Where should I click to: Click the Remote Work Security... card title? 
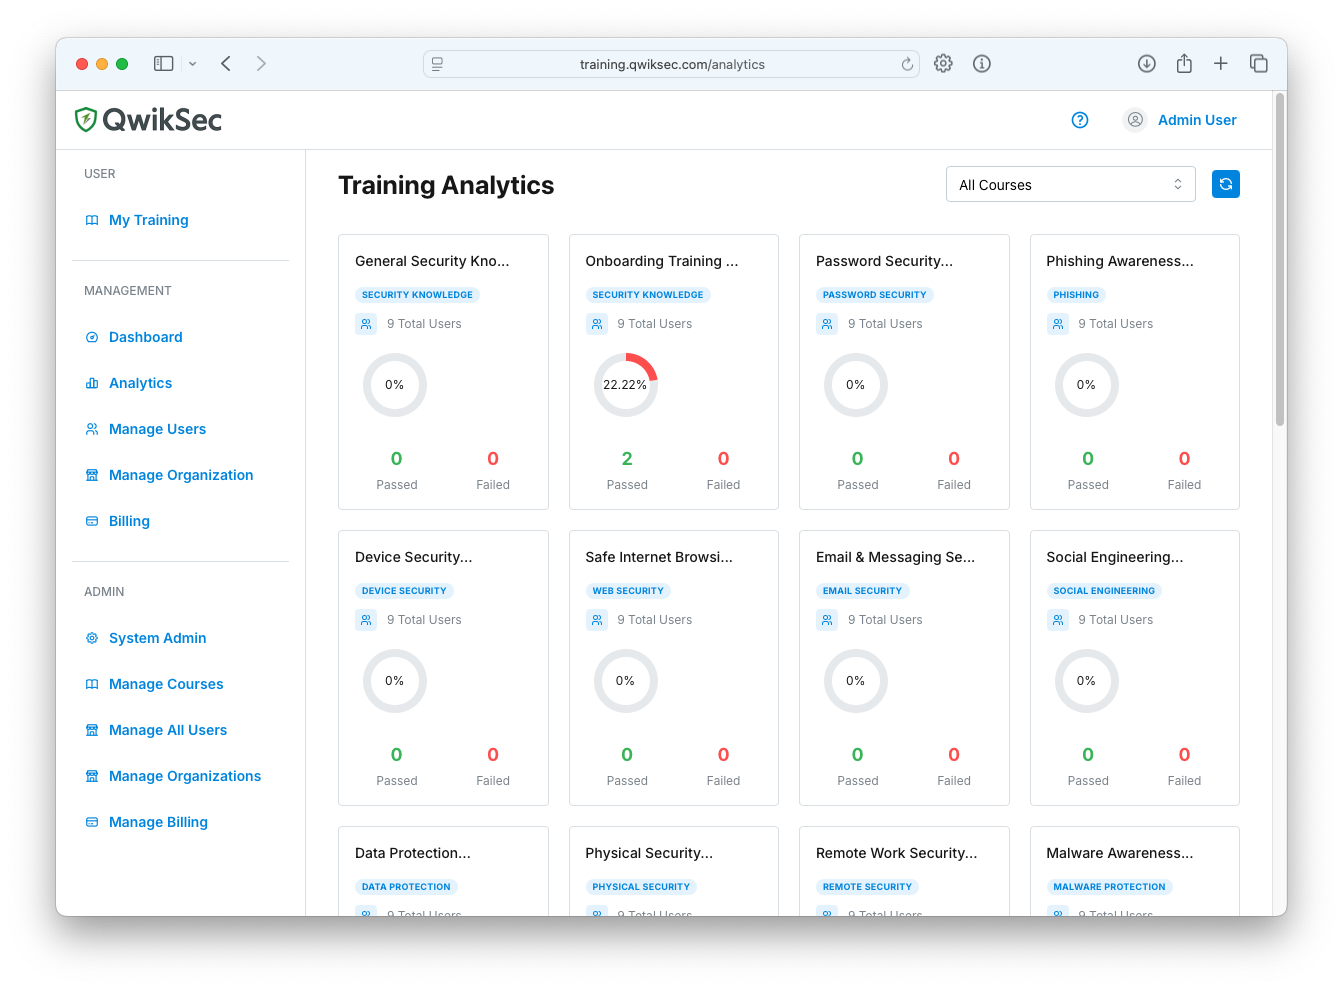point(897,853)
